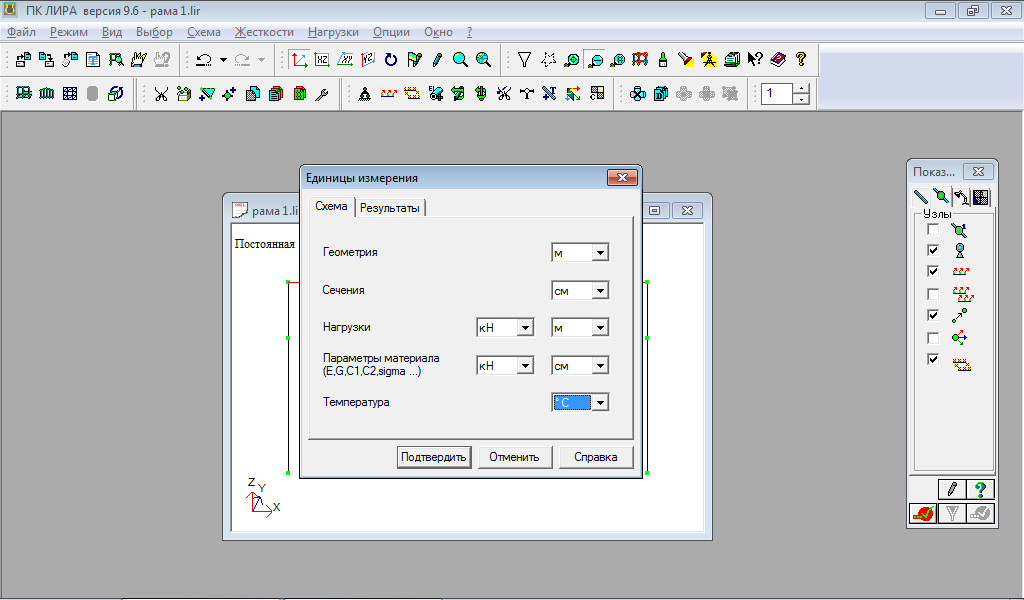Click the blue rotate view icon
1024x600 pixels.
pyautogui.click(x=391, y=60)
